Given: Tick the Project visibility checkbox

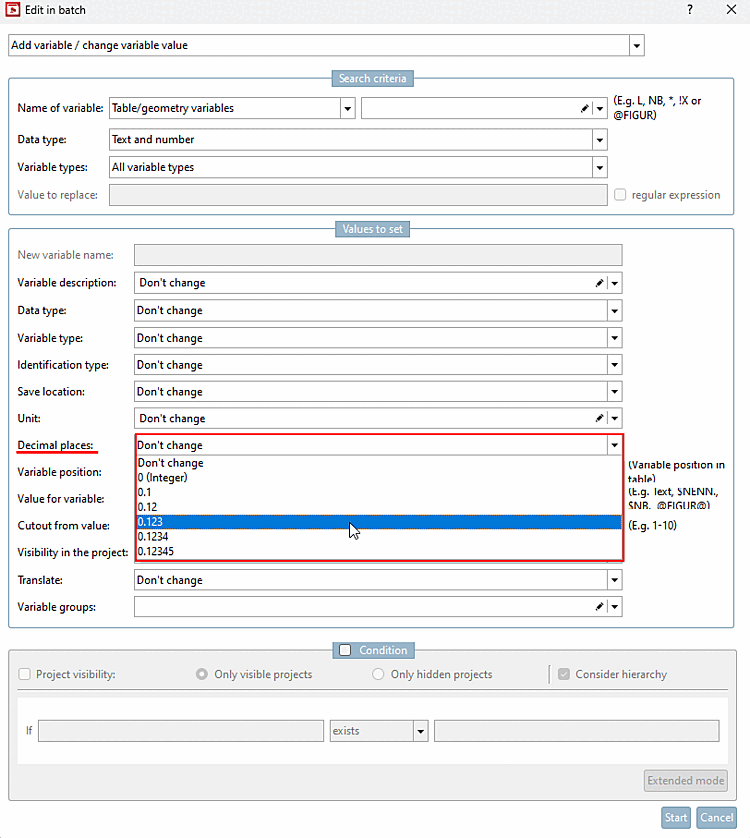Looking at the screenshot, I should coord(25,674).
